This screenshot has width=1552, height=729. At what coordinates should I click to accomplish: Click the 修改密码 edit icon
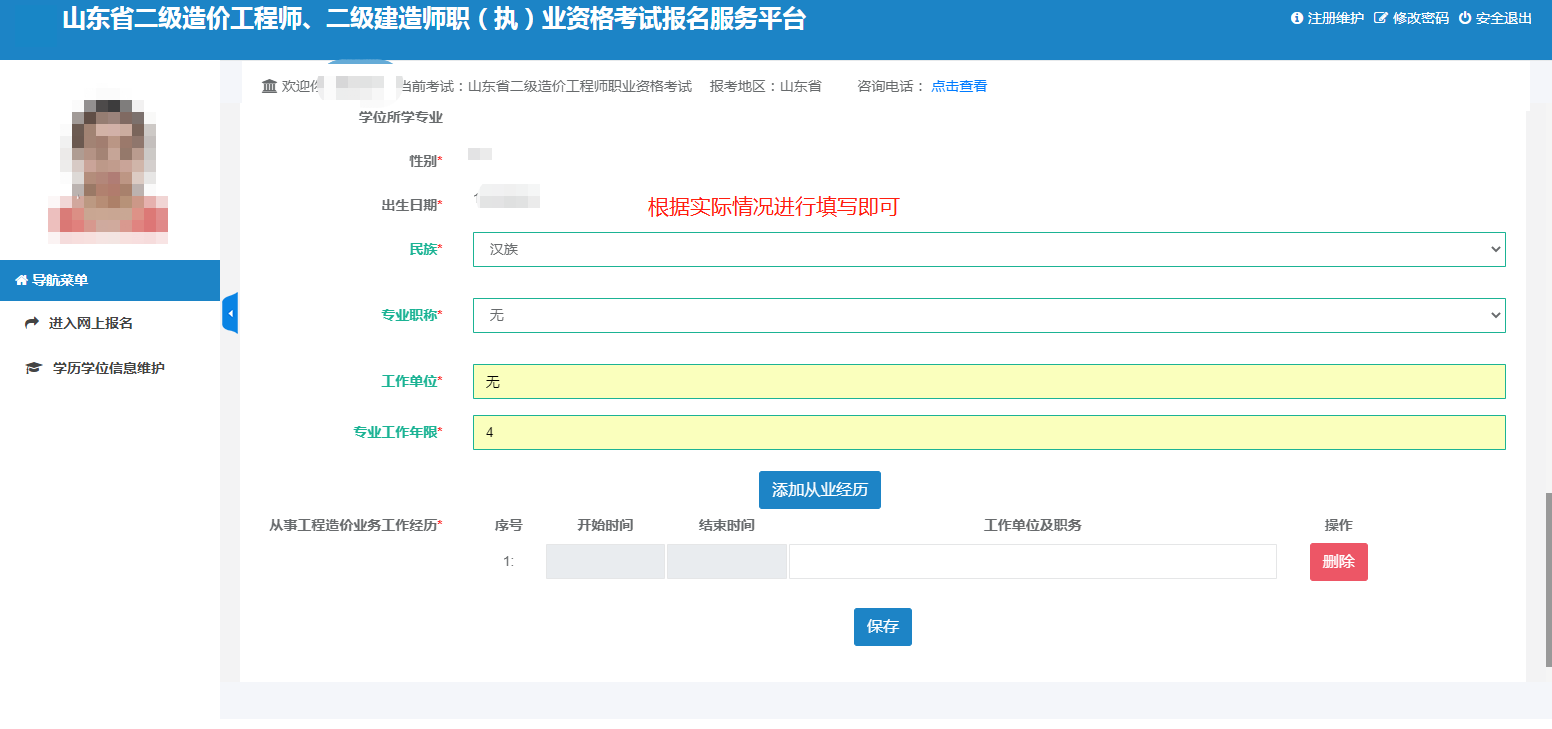click(x=1381, y=18)
